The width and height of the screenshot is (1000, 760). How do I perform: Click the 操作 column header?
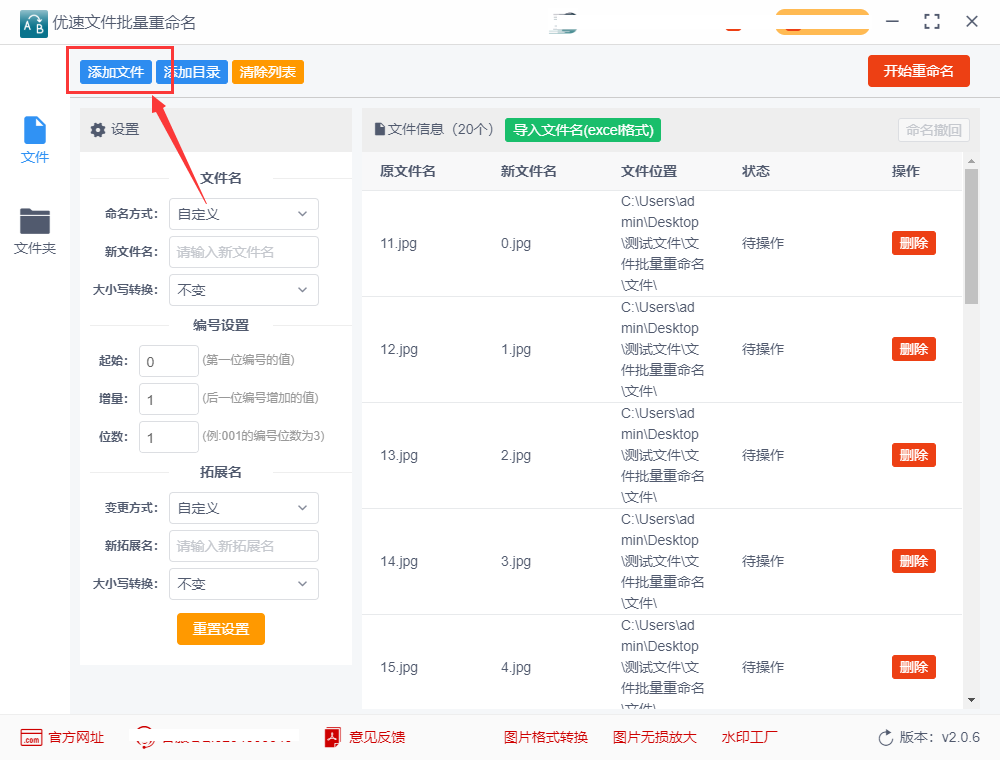pos(906,171)
